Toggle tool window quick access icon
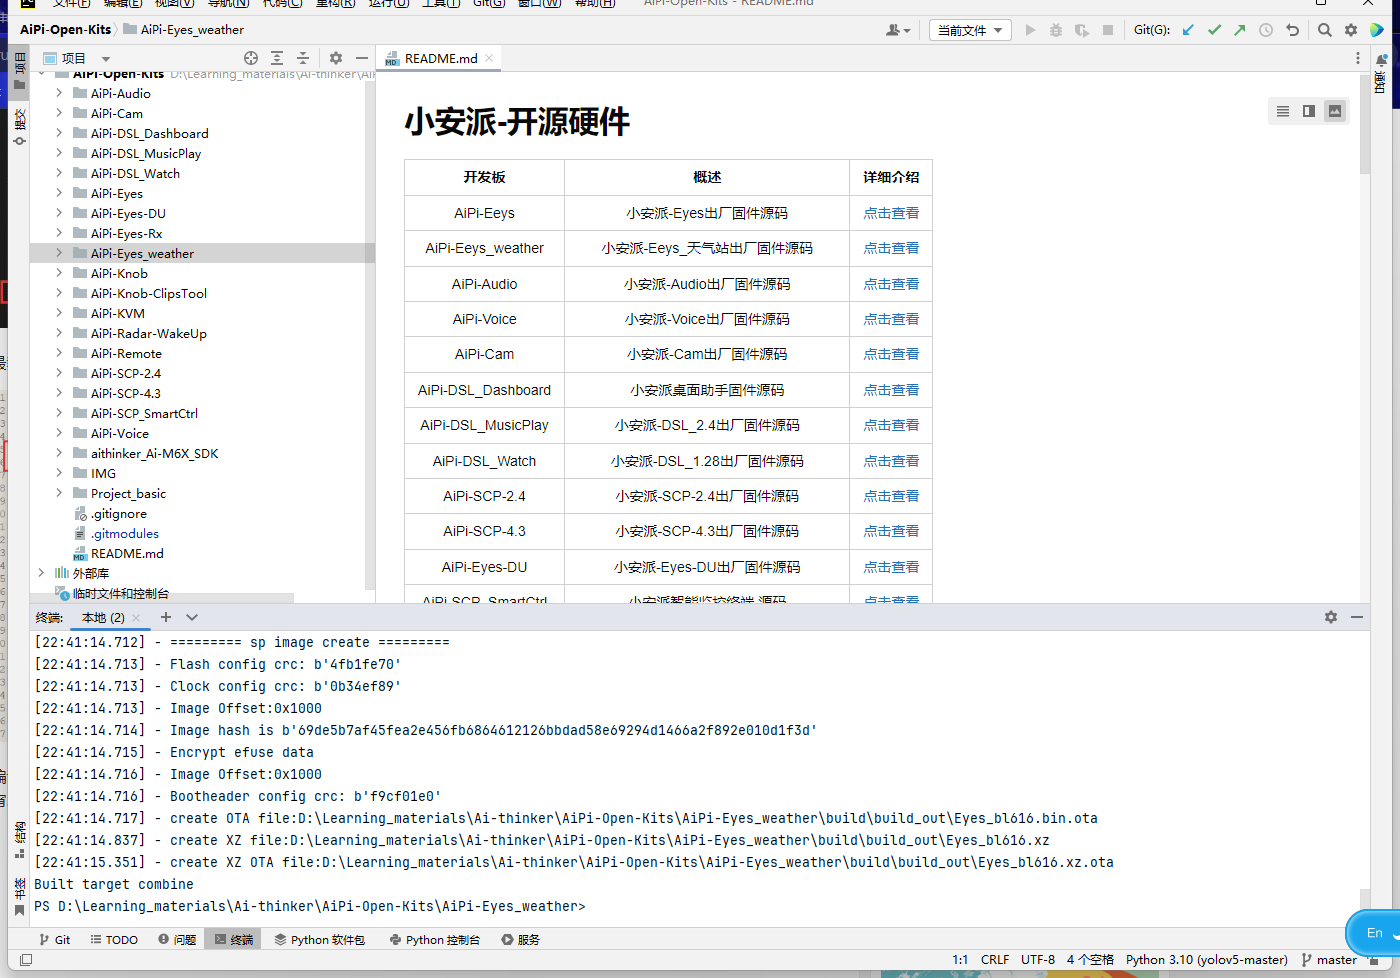The image size is (1400, 978). pyautogui.click(x=26, y=960)
